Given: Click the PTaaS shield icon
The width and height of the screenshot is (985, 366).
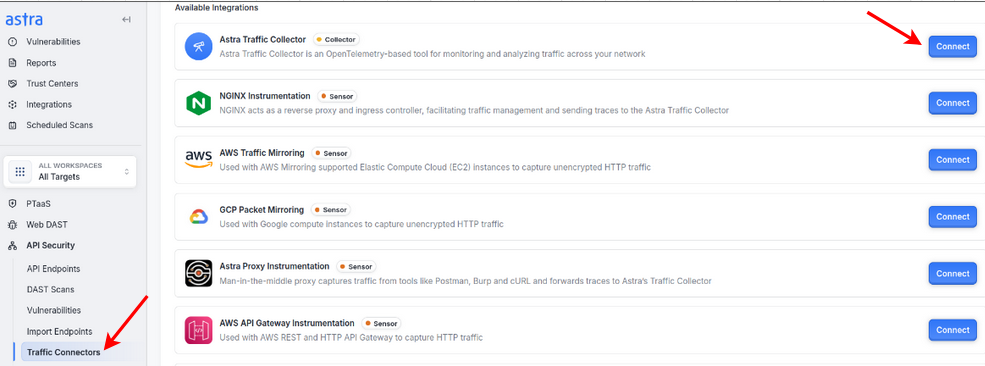Looking at the screenshot, I should pos(12,204).
